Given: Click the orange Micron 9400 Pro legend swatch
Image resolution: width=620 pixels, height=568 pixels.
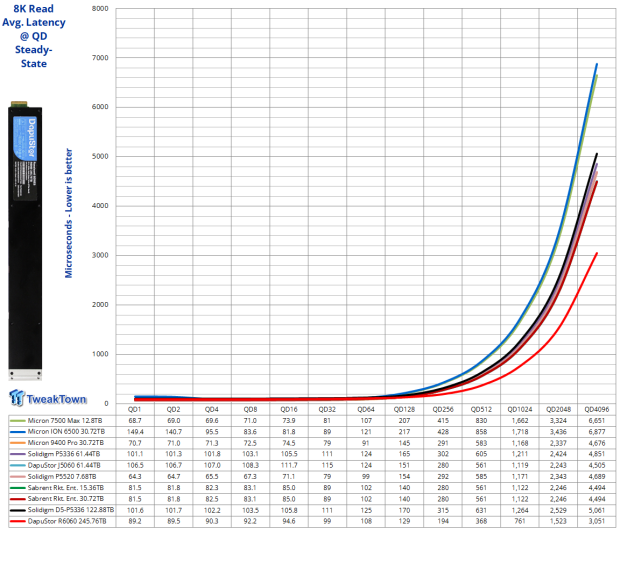Looking at the screenshot, I should (x=17, y=443).
